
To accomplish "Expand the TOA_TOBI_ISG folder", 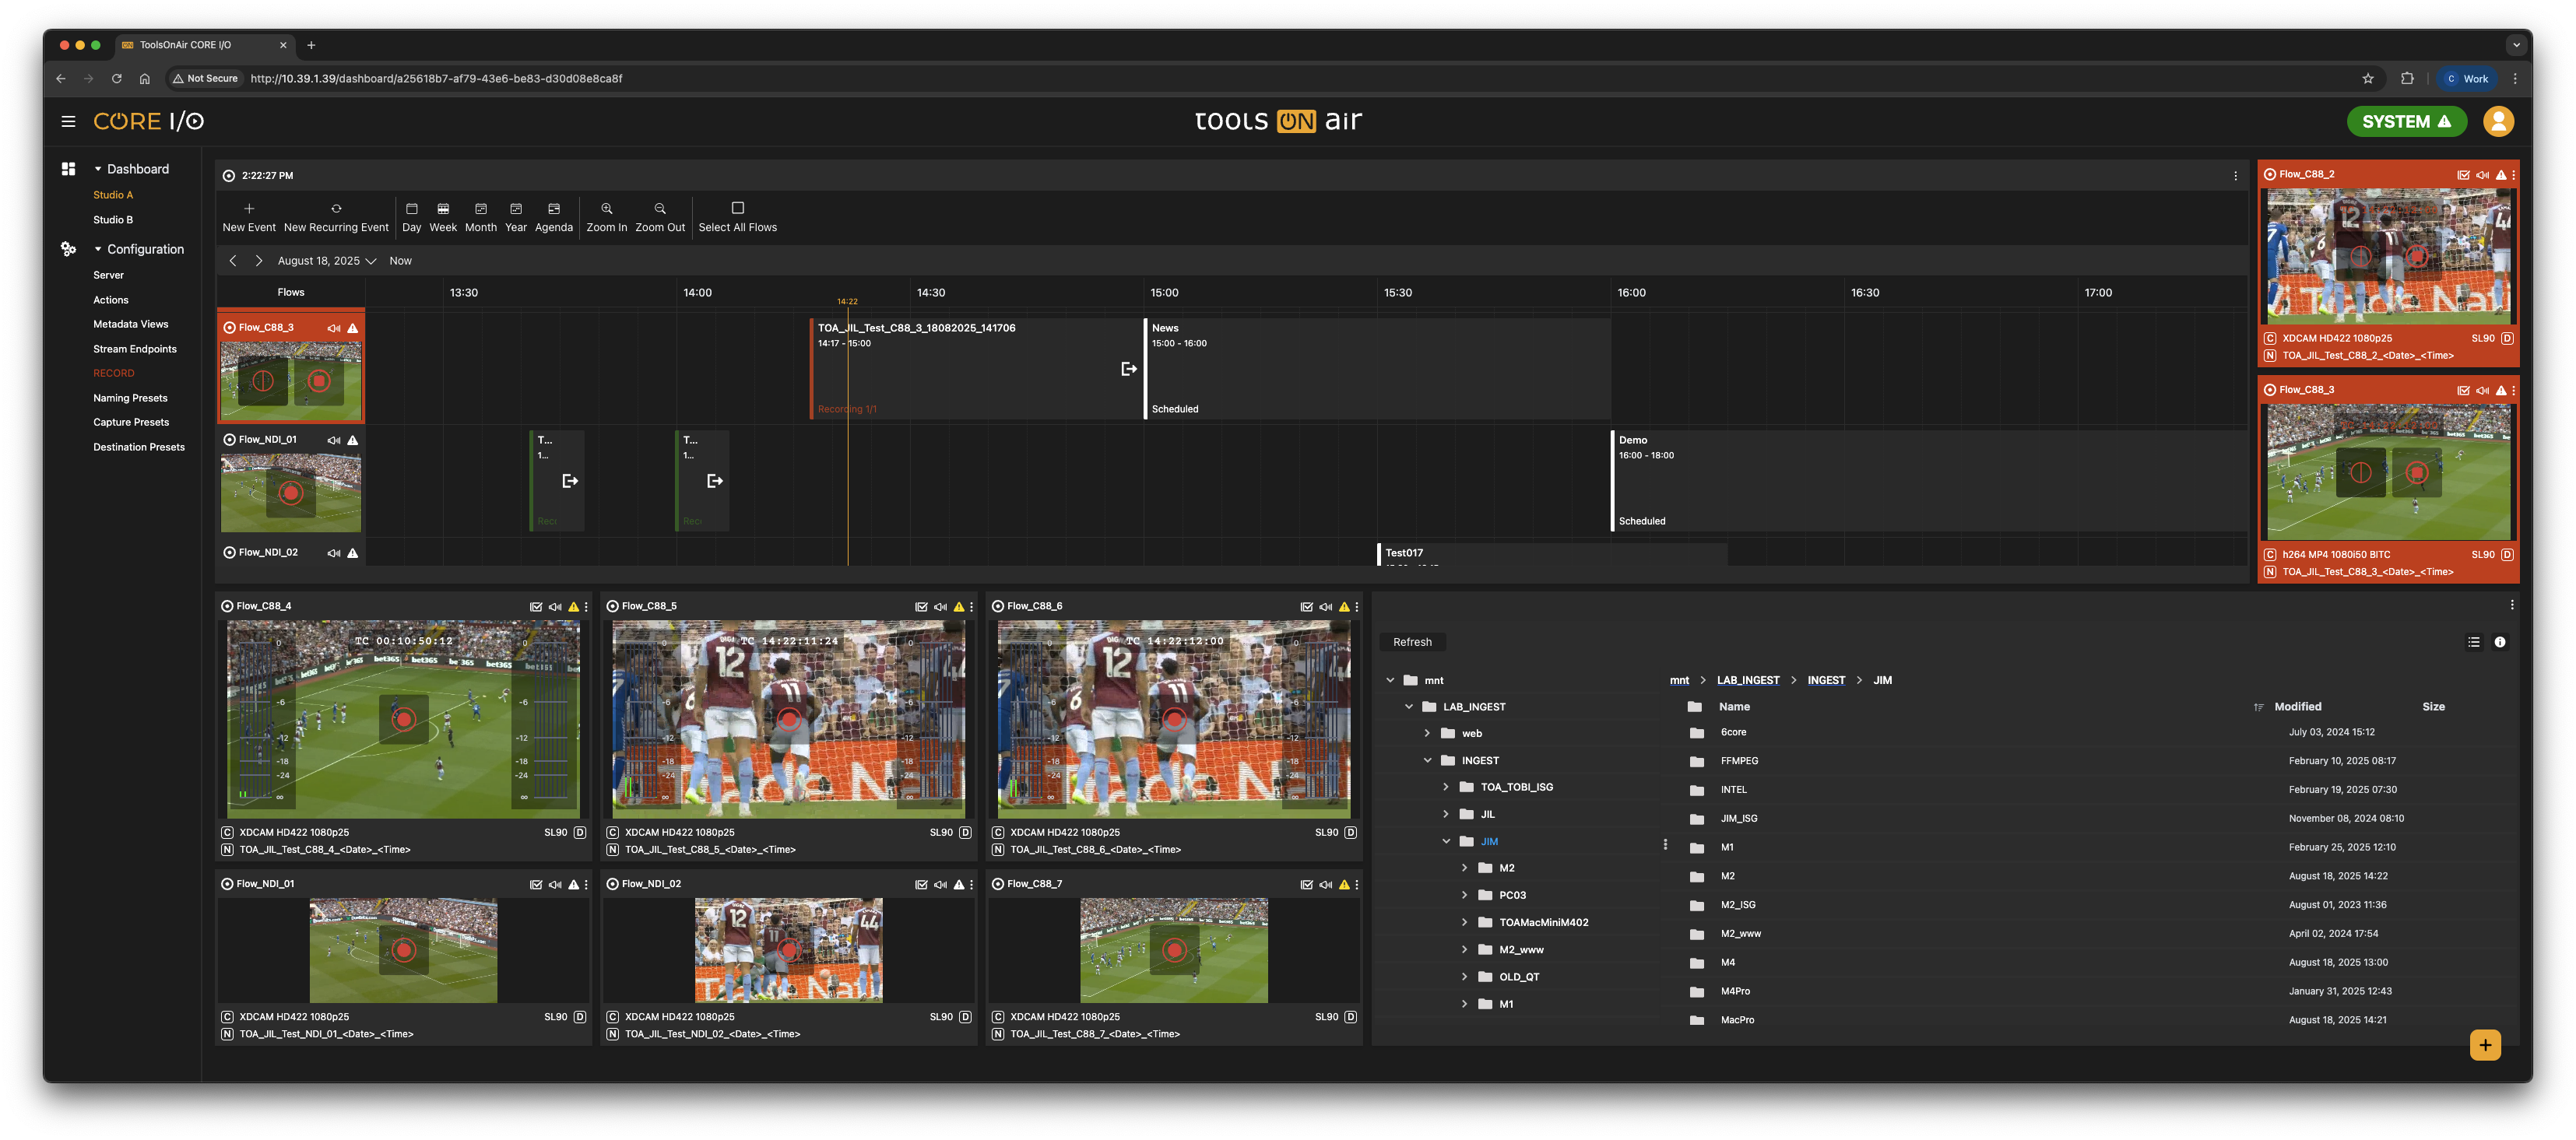I will pyautogui.click(x=1445, y=787).
